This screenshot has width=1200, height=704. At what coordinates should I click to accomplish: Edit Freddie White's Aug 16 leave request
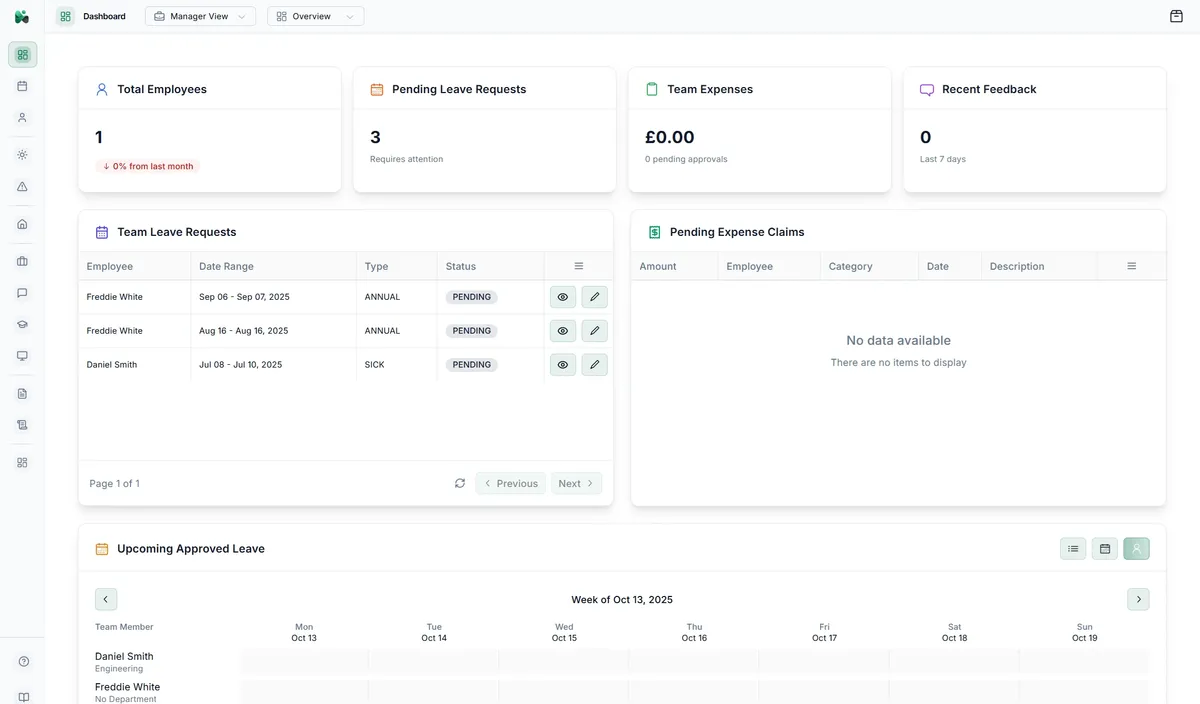(594, 331)
